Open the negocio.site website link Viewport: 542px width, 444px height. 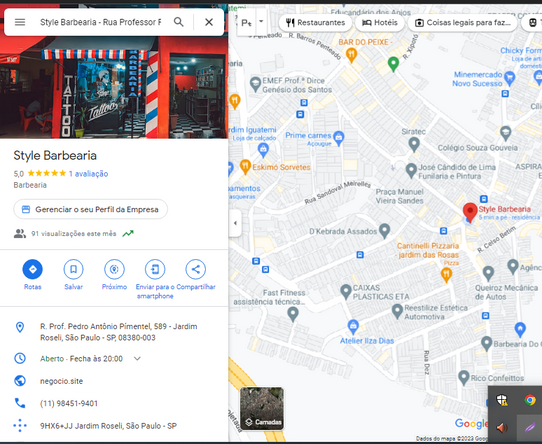(x=62, y=381)
